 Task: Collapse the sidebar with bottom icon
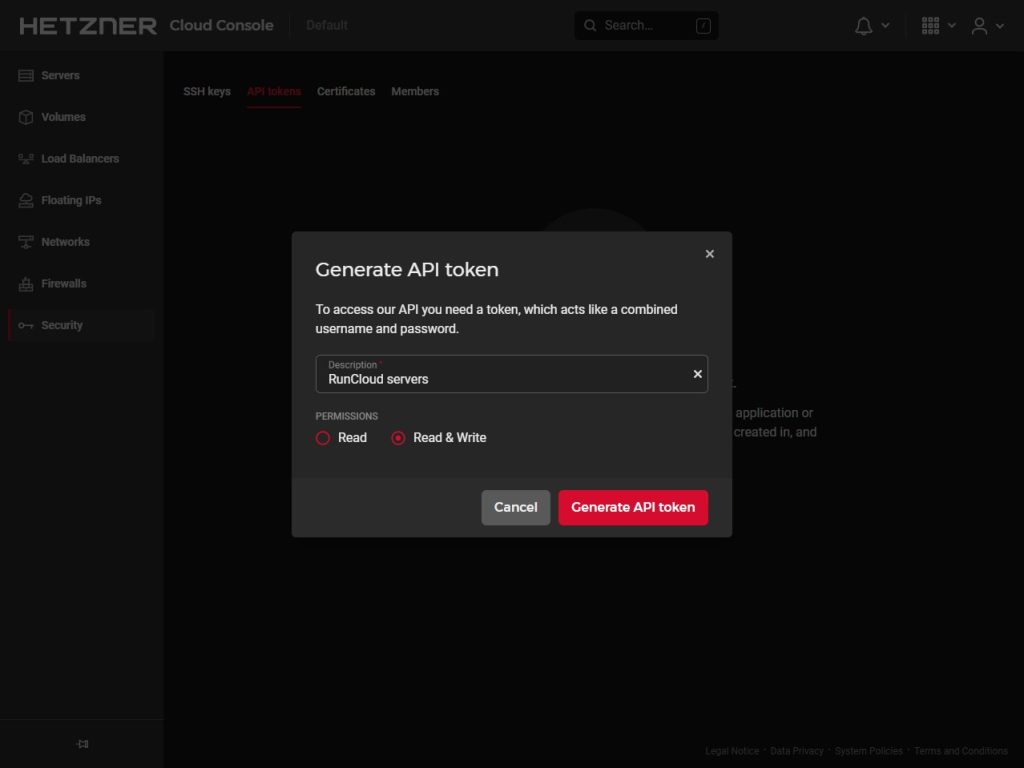(82, 744)
